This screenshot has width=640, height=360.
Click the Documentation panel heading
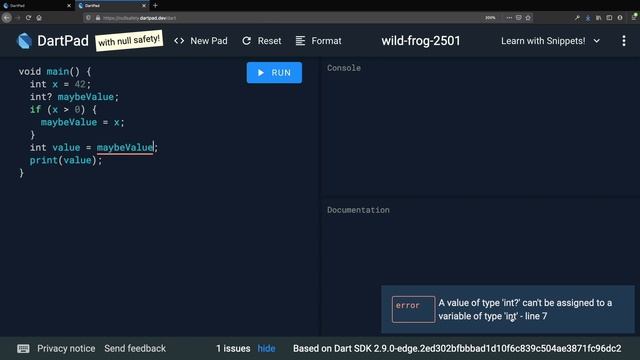click(x=358, y=210)
